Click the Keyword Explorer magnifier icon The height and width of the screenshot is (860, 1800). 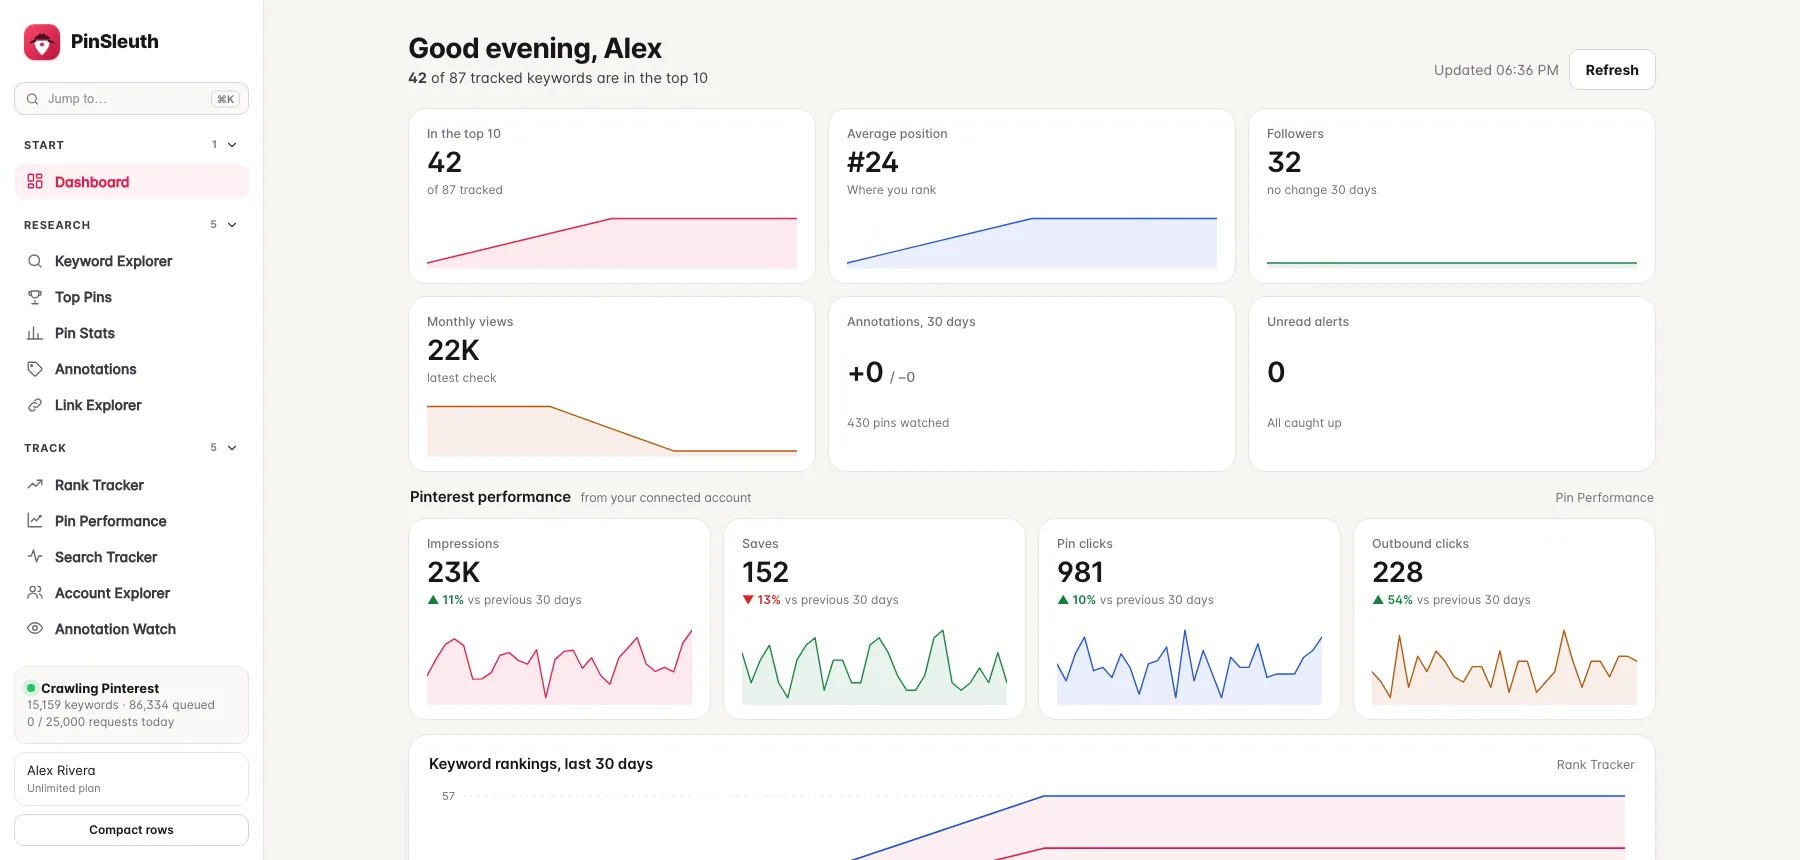pyautogui.click(x=35, y=261)
